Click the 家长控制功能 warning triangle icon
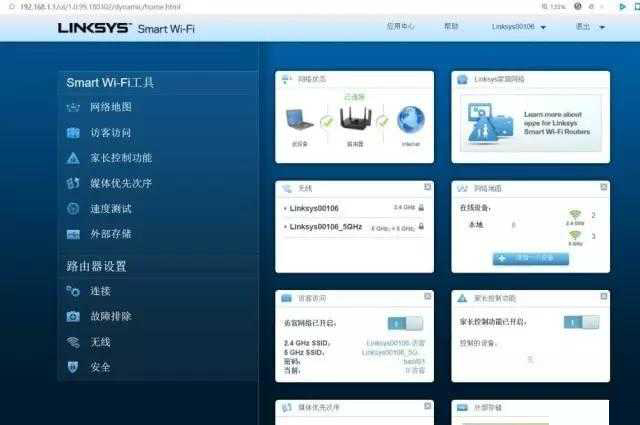This screenshot has height=425, width=640. coord(73,158)
